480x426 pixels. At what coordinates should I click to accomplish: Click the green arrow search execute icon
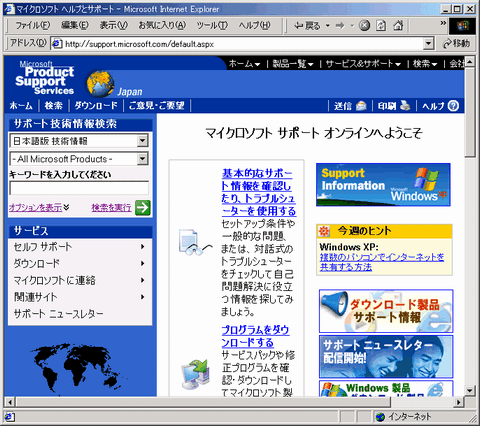click(x=143, y=208)
